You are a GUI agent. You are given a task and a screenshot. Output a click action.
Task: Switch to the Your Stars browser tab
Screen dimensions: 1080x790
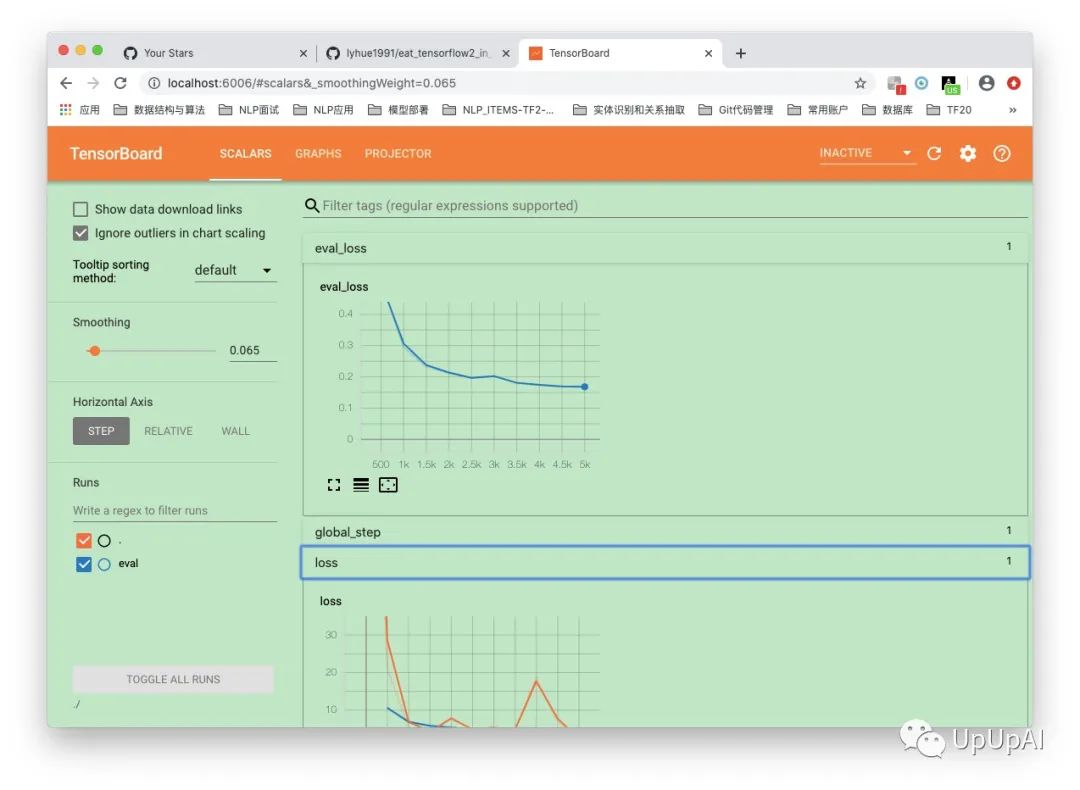tap(214, 53)
